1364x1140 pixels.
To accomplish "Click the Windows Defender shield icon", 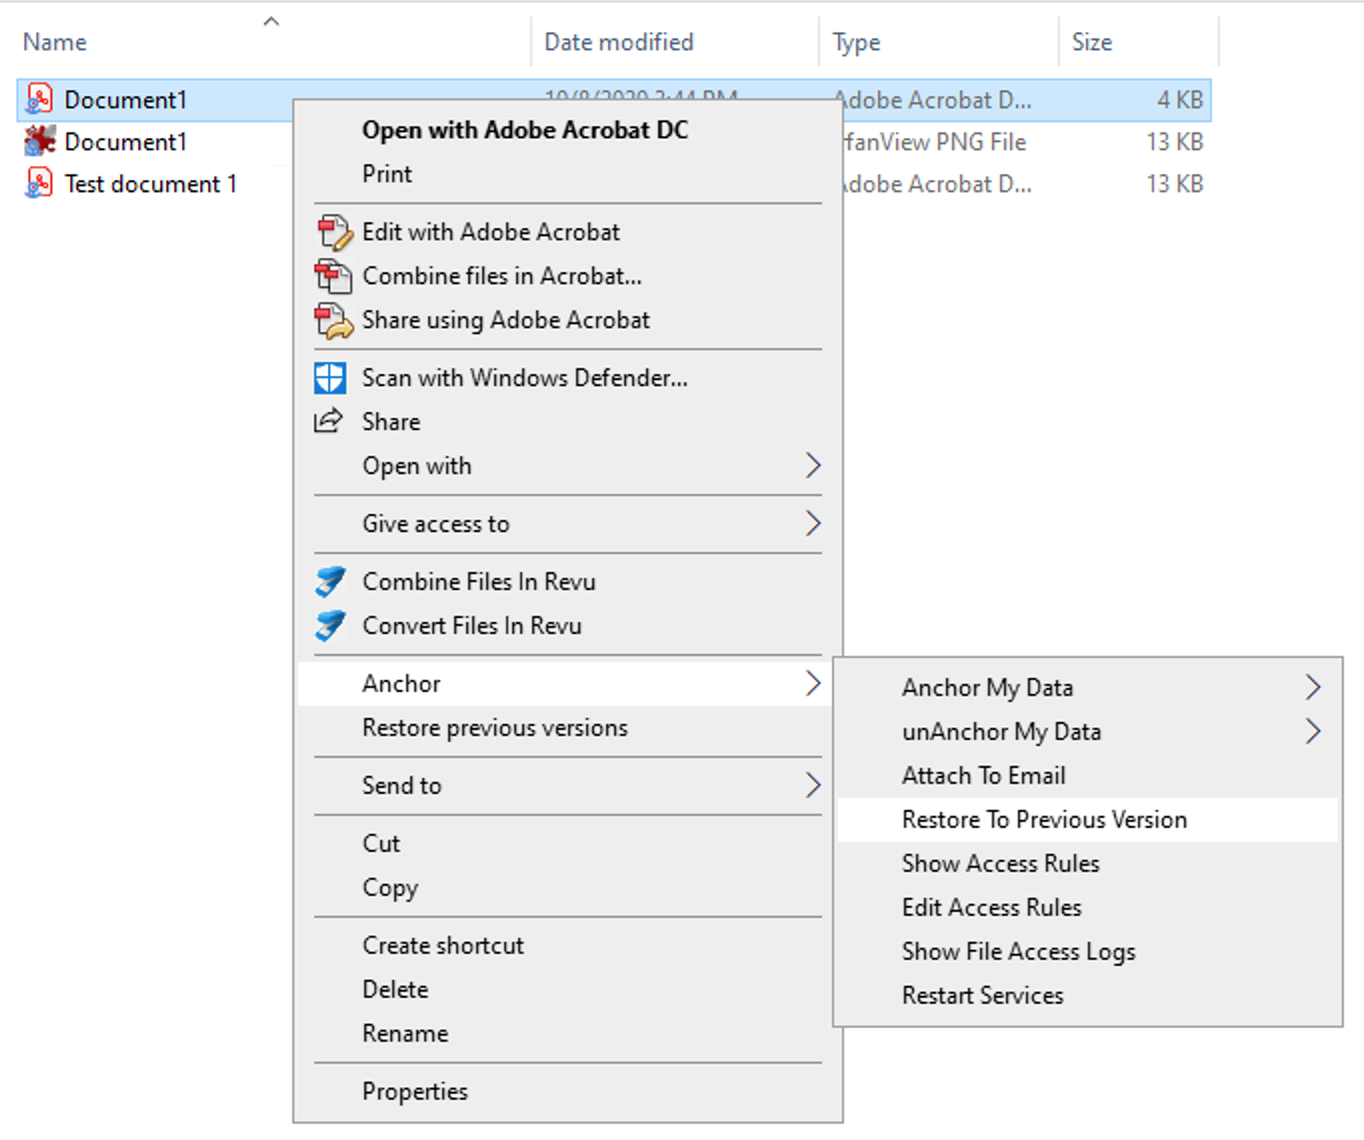I will [x=330, y=378].
